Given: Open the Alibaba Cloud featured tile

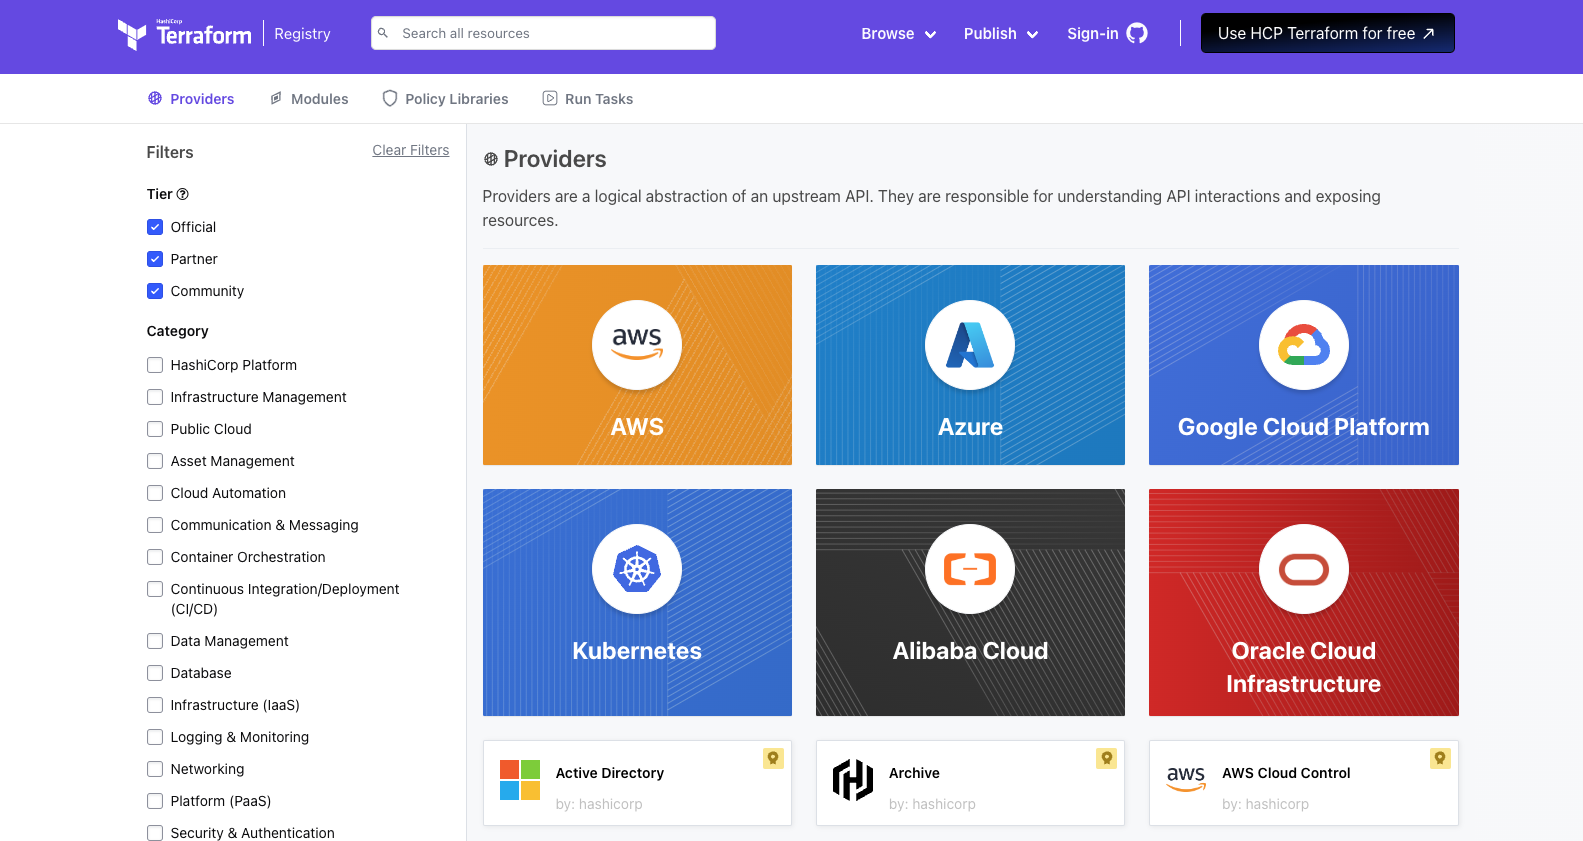Looking at the screenshot, I should (970, 602).
